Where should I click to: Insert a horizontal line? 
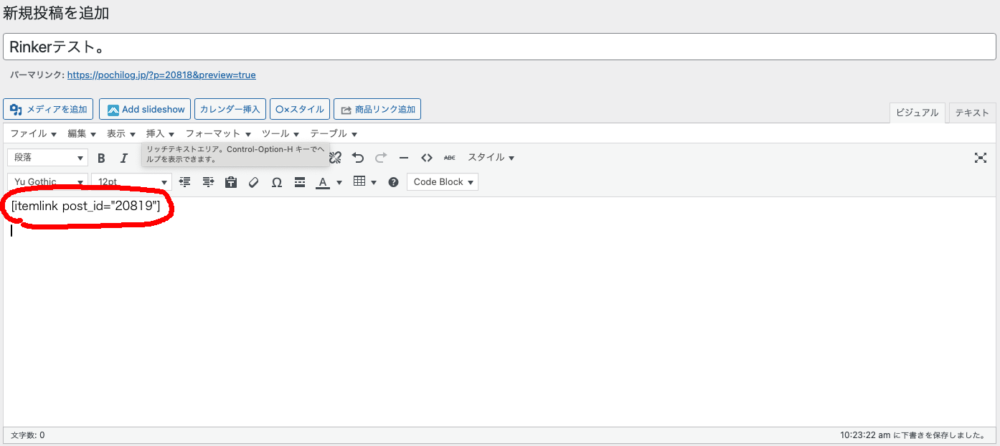tap(404, 158)
